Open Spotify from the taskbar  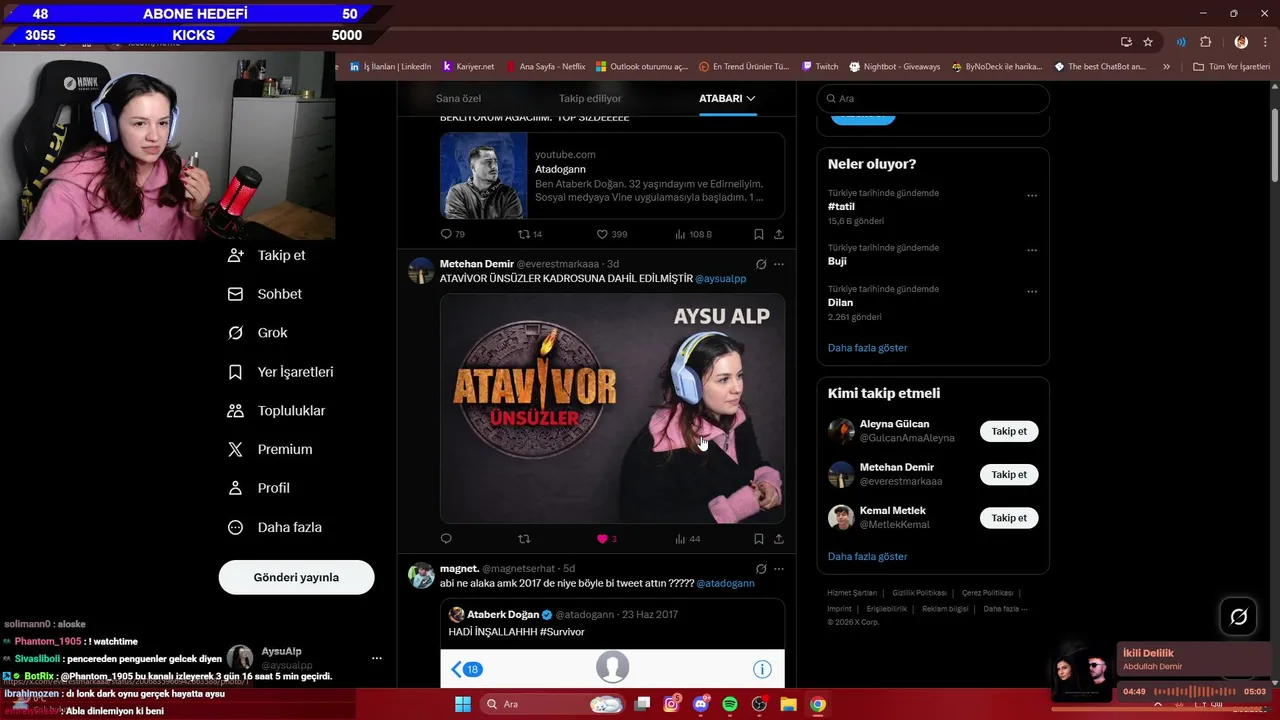(730, 704)
